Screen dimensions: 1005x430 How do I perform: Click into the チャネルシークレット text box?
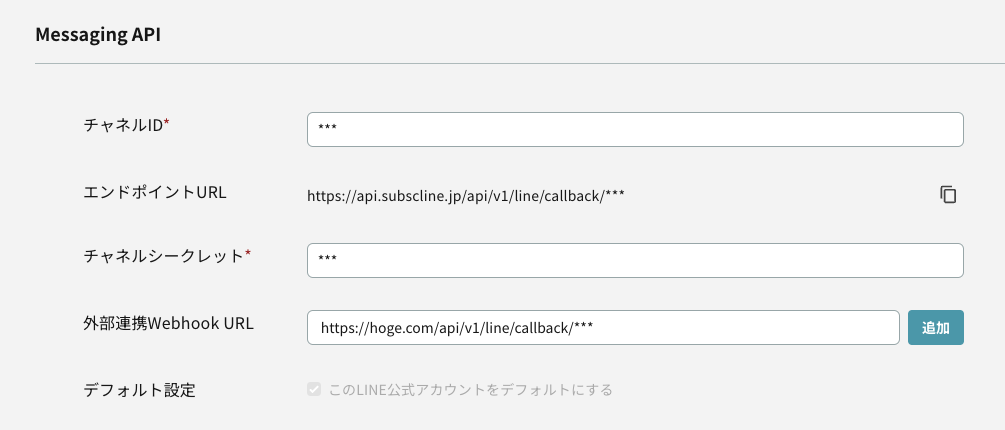click(x=635, y=260)
